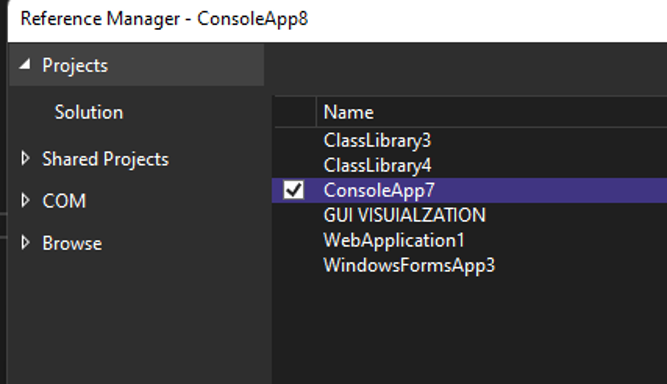Select the COM category
The width and height of the screenshot is (667, 384).
point(64,201)
